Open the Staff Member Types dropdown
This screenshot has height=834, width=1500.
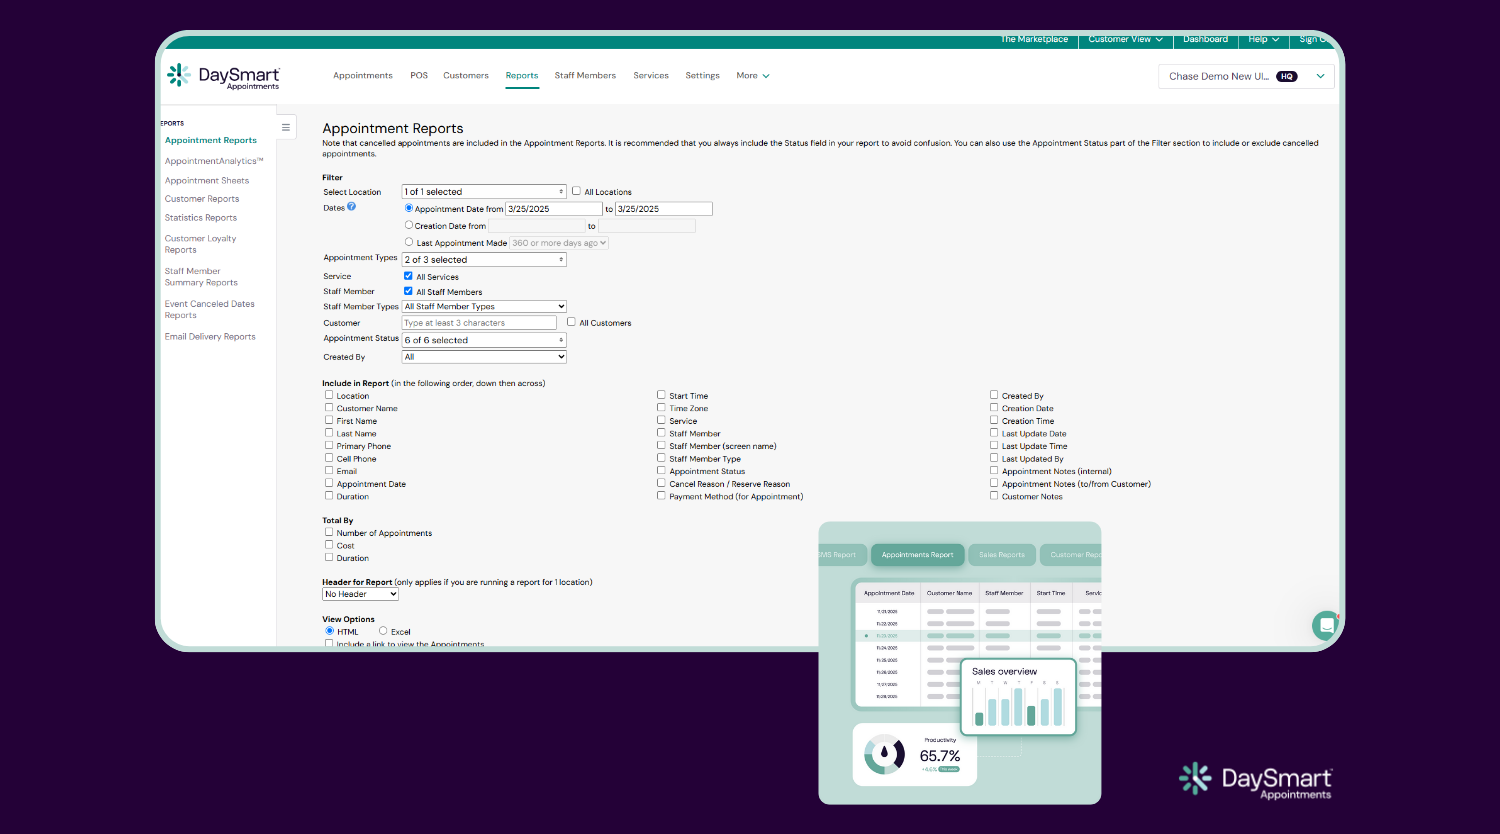[x=484, y=306]
